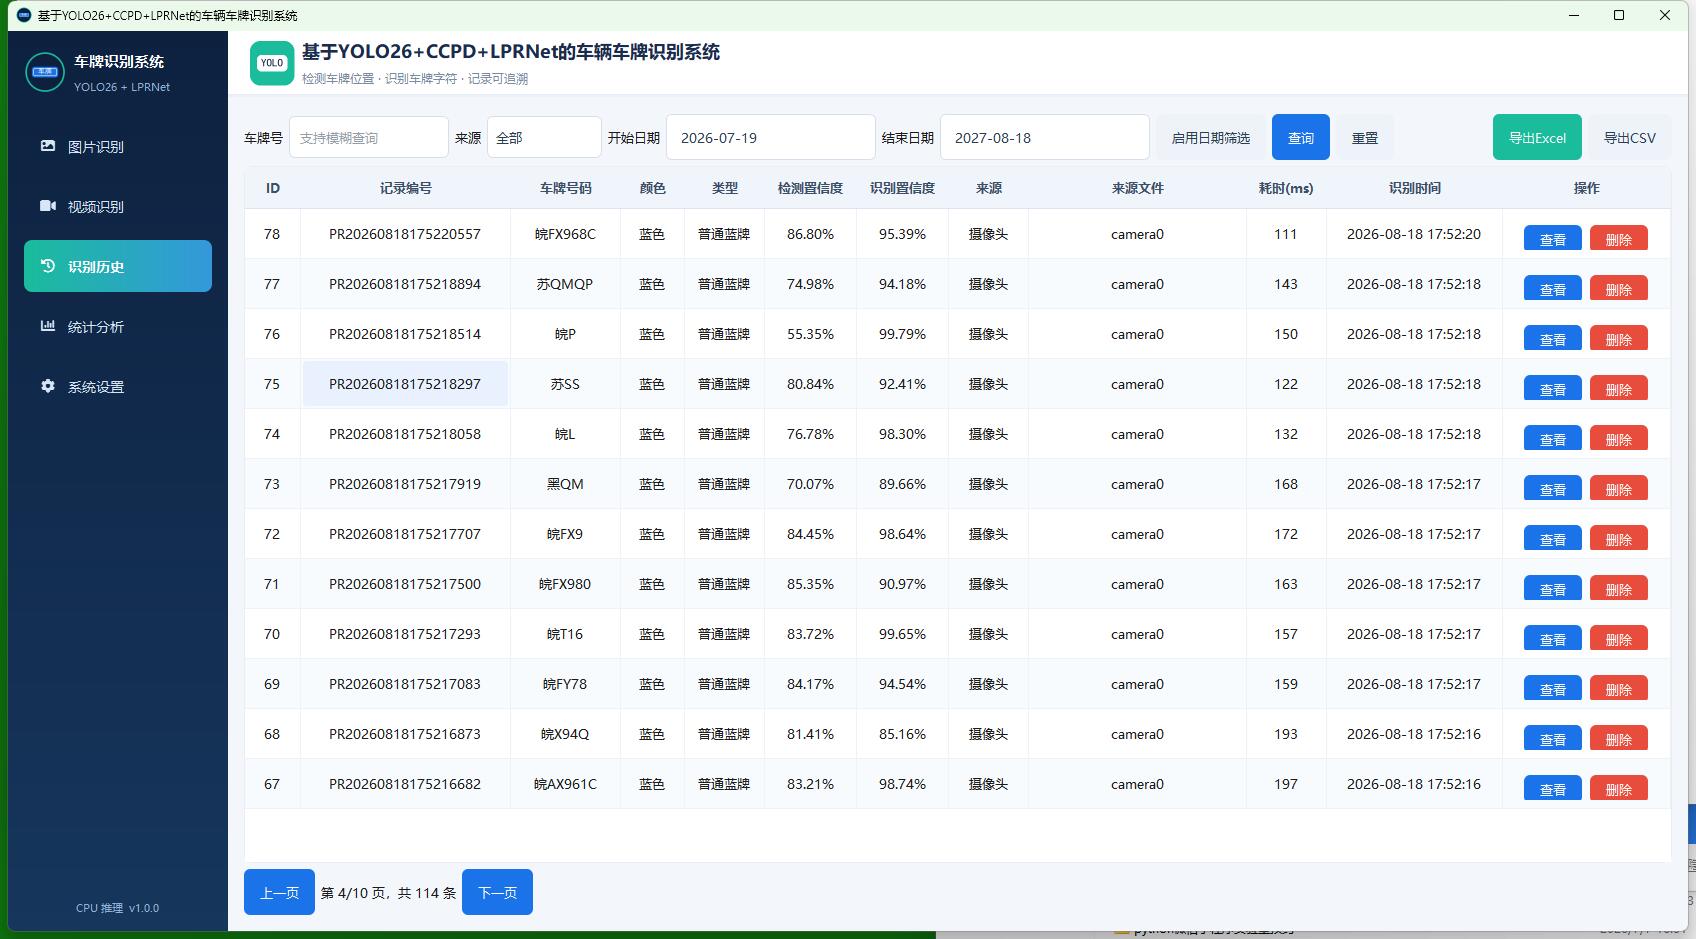1696x939 pixels.
Task: Click plate cell 皖X94Q
Action: pyautogui.click(x=565, y=734)
